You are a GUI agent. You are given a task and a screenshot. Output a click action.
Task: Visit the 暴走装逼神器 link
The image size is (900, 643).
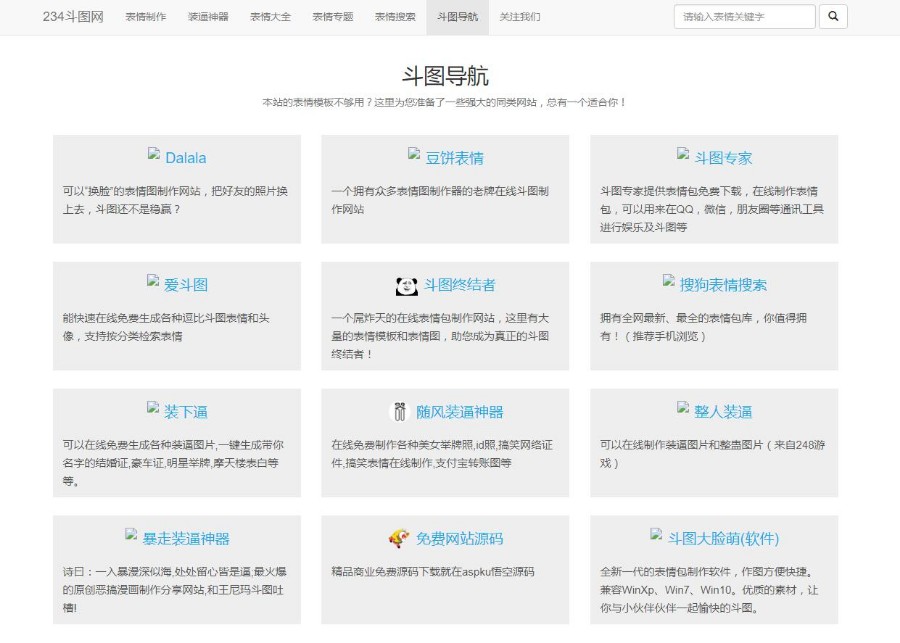click(186, 539)
